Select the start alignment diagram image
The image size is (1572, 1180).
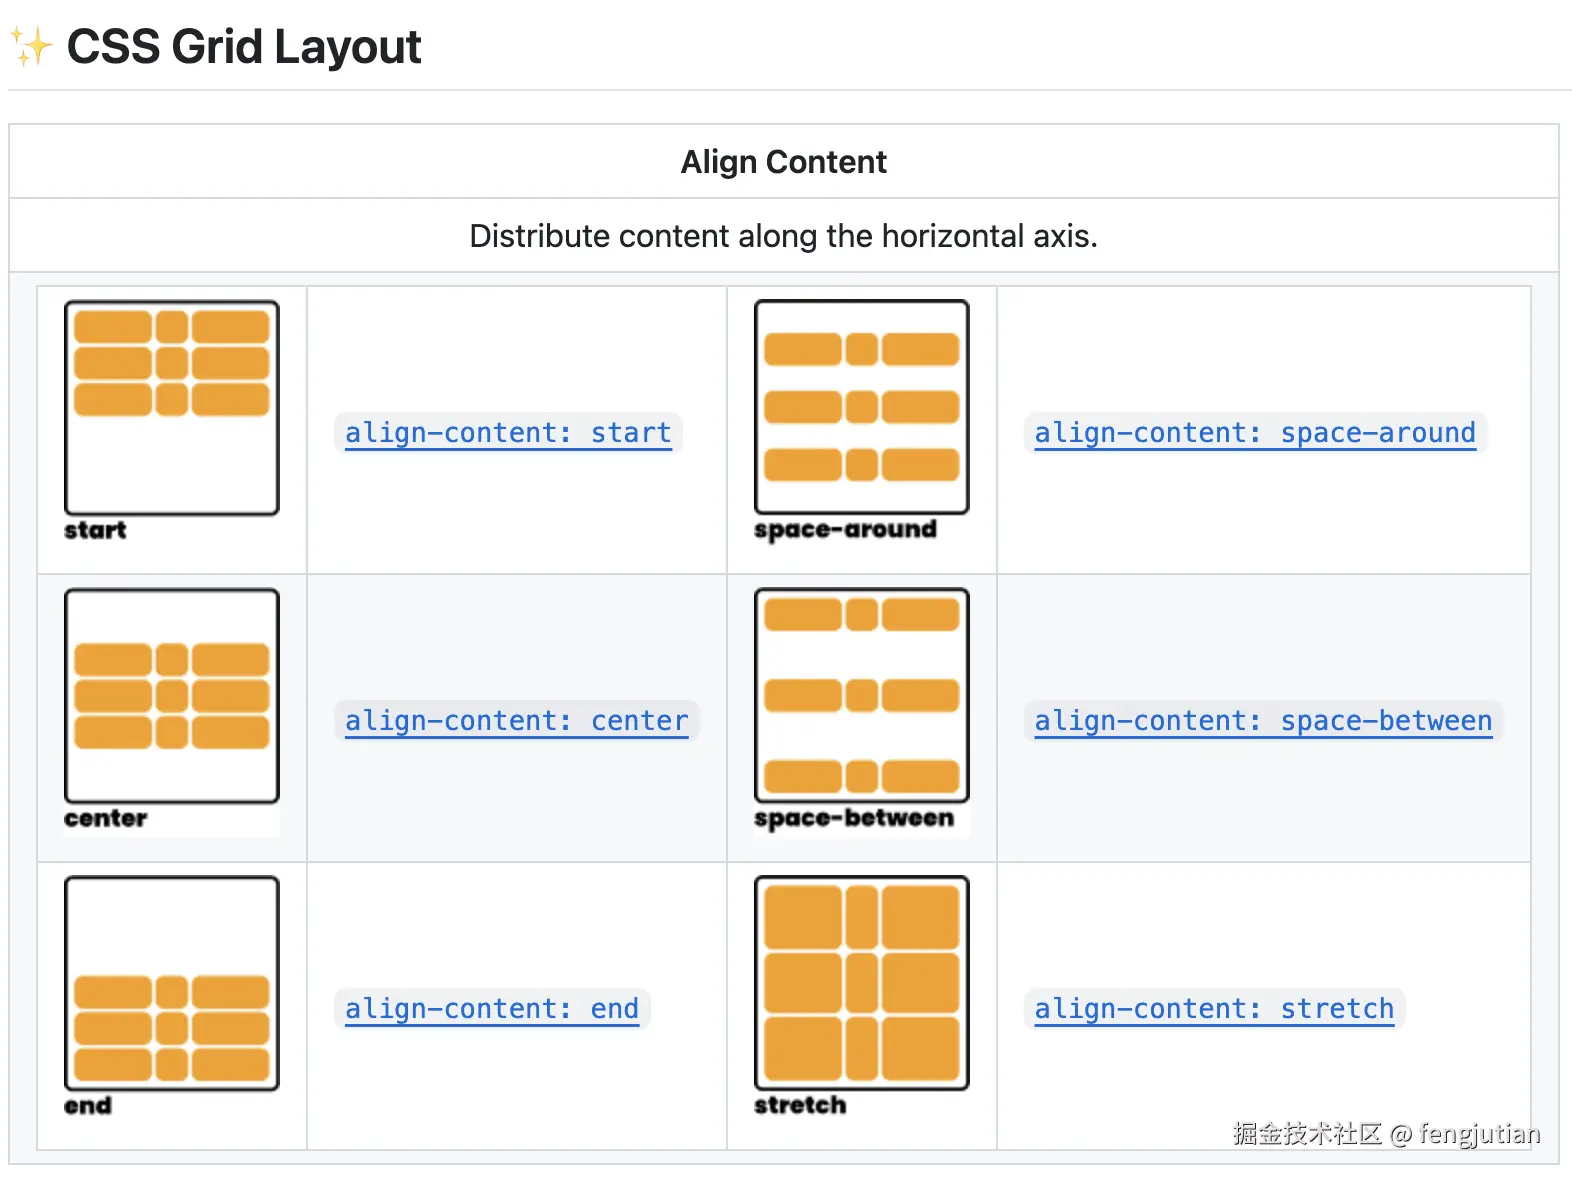pos(172,408)
